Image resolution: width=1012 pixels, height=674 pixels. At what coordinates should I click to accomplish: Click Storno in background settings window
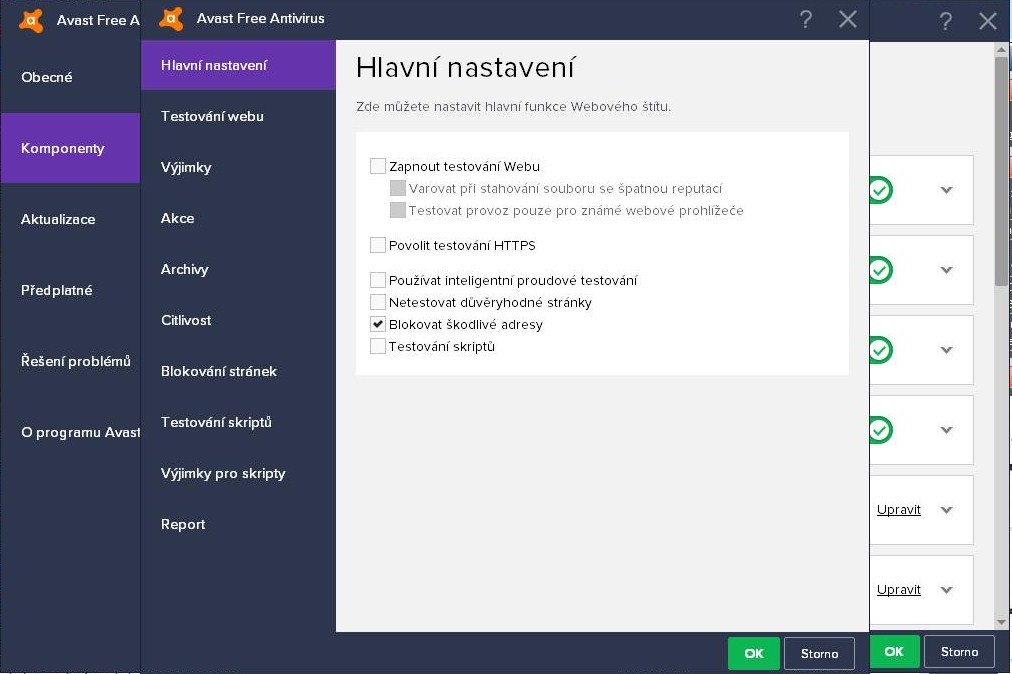960,651
